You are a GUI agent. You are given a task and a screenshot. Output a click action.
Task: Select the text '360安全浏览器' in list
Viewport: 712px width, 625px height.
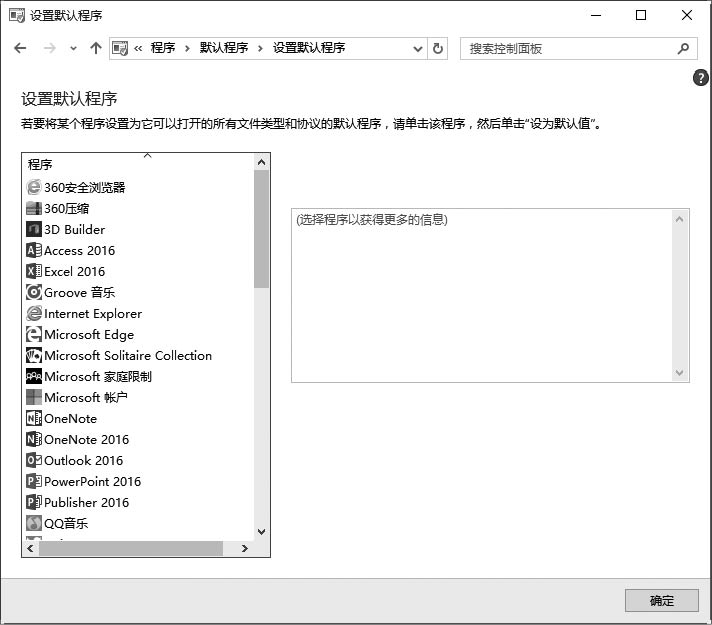pos(84,188)
